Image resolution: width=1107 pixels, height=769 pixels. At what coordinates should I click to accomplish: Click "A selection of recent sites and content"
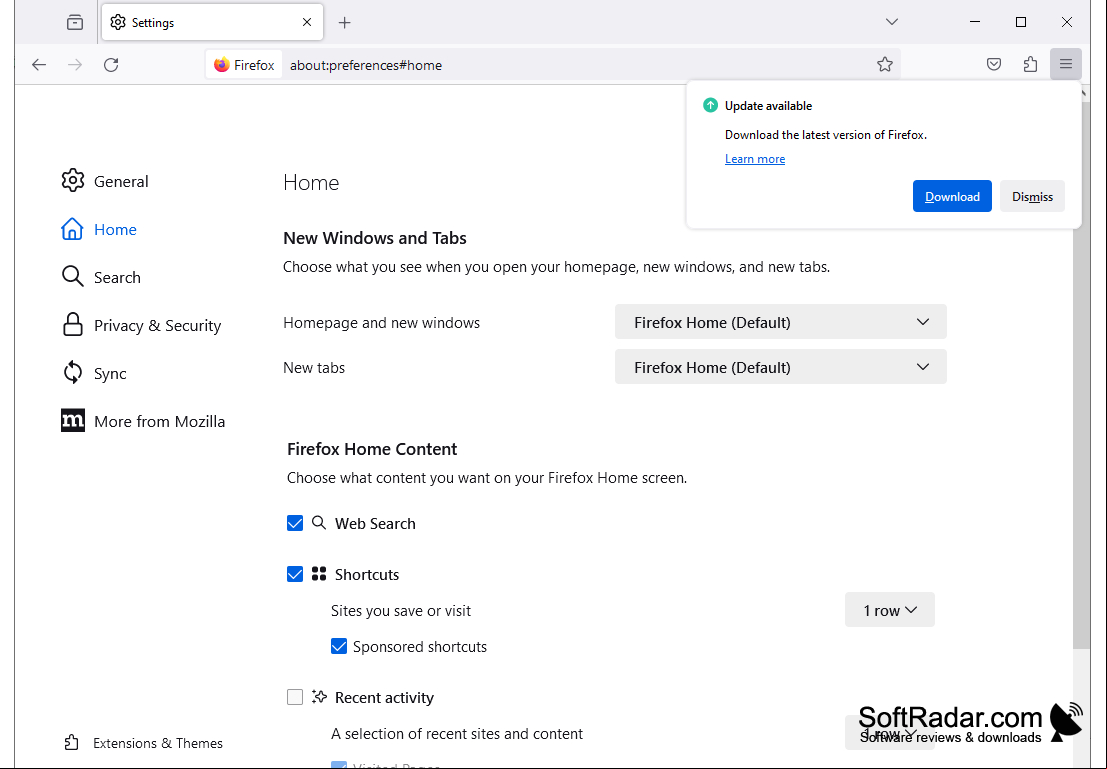tap(457, 734)
